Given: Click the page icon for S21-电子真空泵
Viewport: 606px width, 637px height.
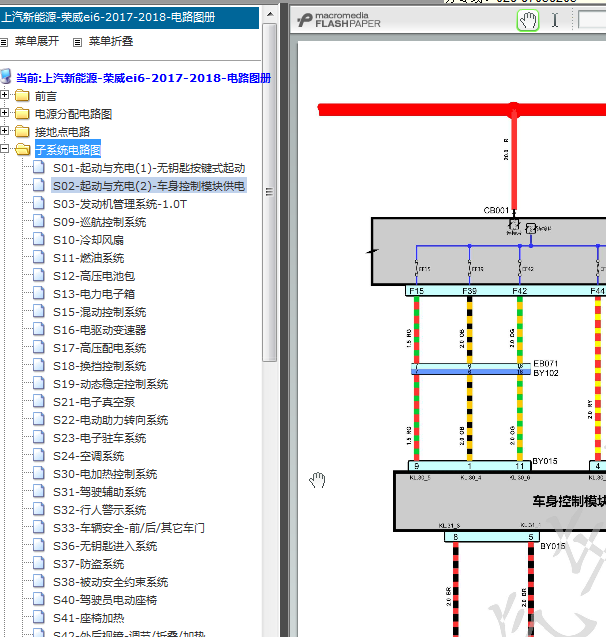Looking at the screenshot, I should [x=39, y=401].
